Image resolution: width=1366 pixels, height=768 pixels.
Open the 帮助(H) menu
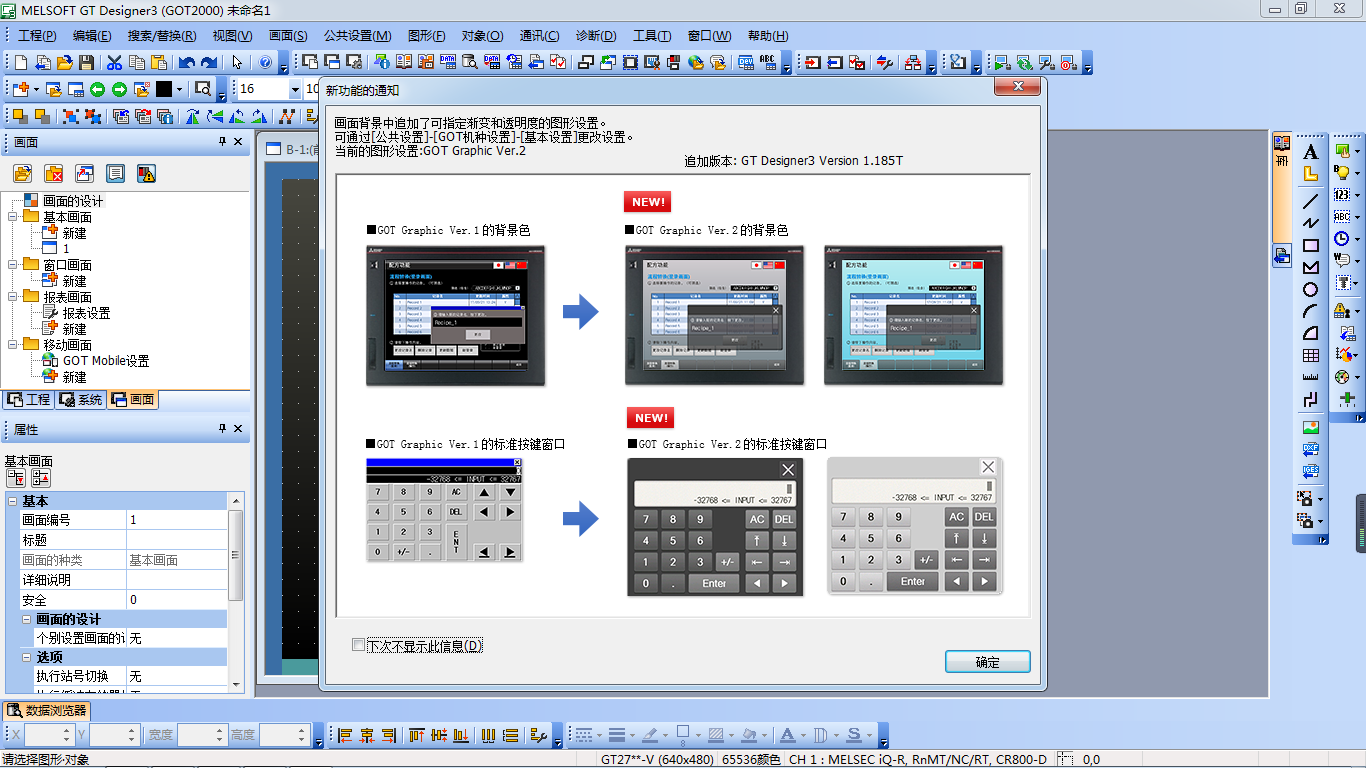(x=768, y=36)
